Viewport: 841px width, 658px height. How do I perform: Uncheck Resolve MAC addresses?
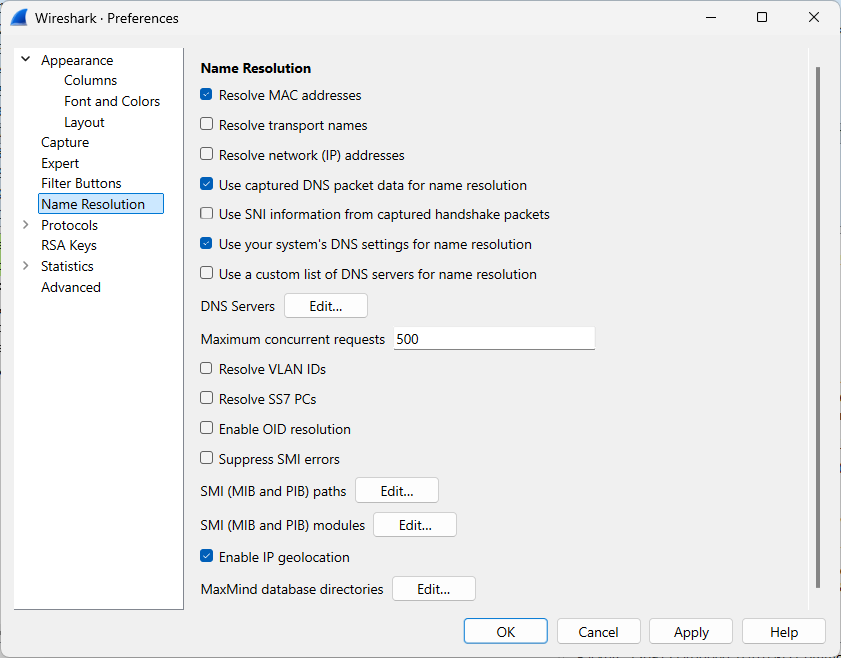tap(206, 95)
